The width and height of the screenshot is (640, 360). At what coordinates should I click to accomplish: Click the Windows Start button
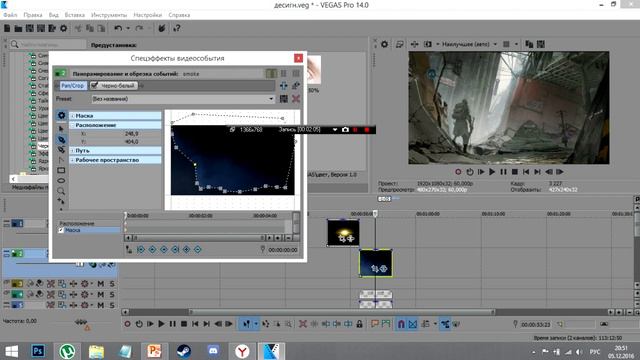[x=11, y=351]
